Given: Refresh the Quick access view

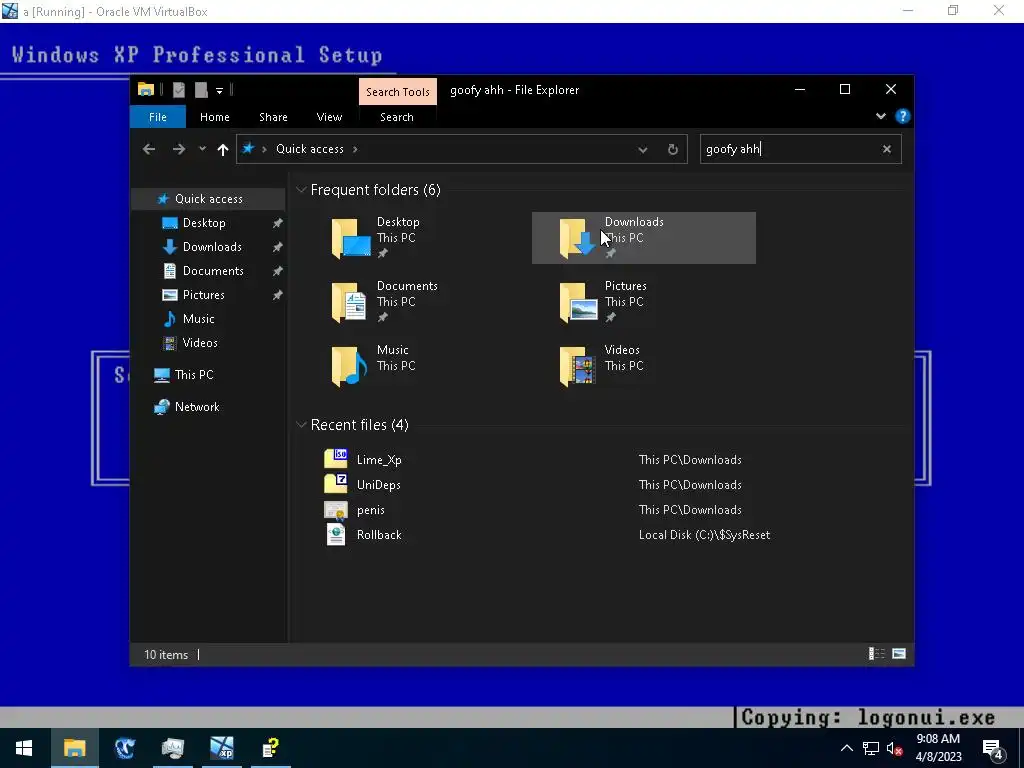Looking at the screenshot, I should point(673,150).
